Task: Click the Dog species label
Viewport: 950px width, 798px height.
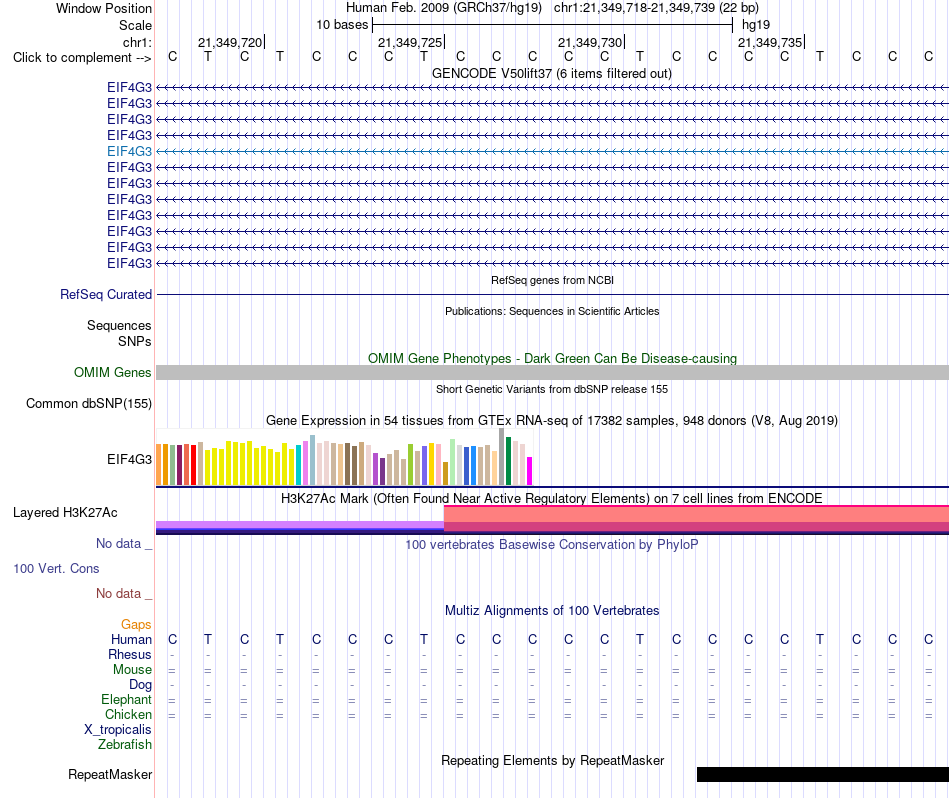Action: (140, 685)
